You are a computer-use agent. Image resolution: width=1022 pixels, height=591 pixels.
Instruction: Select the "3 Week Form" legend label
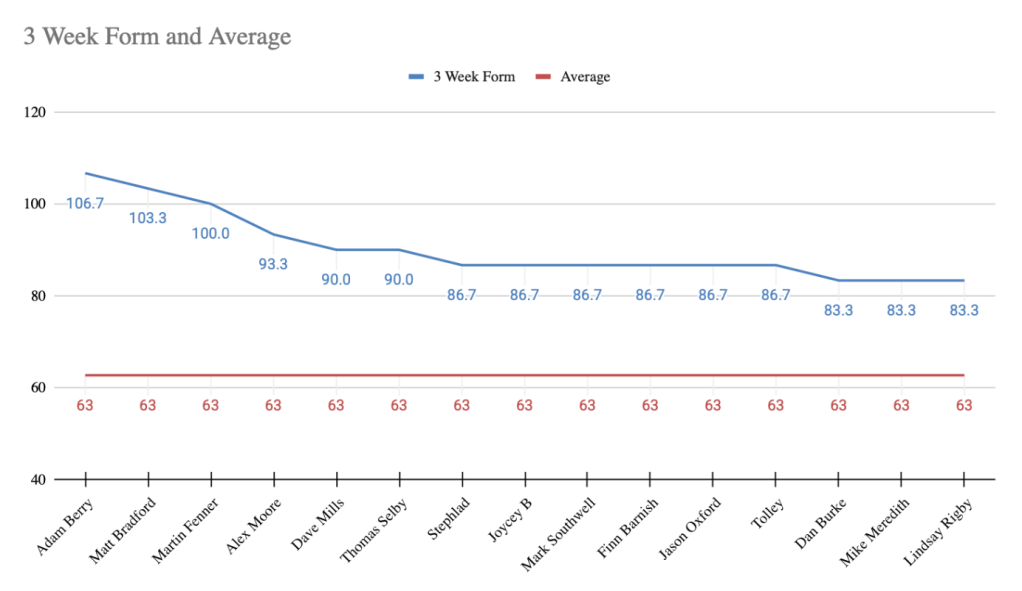pyautogui.click(x=474, y=76)
